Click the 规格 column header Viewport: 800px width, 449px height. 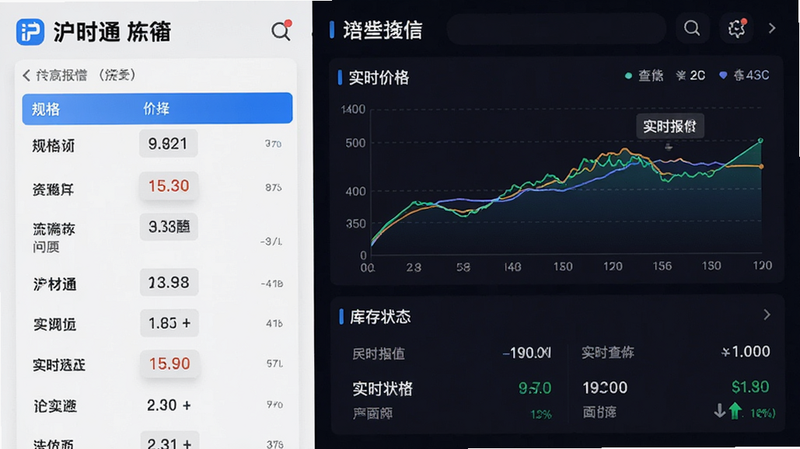tap(46, 109)
